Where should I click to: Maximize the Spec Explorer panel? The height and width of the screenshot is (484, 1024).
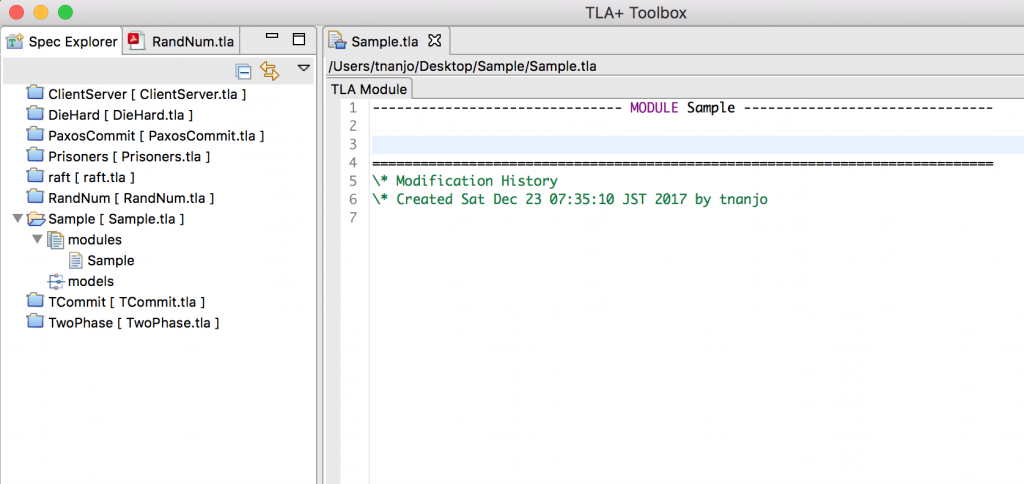click(x=299, y=39)
